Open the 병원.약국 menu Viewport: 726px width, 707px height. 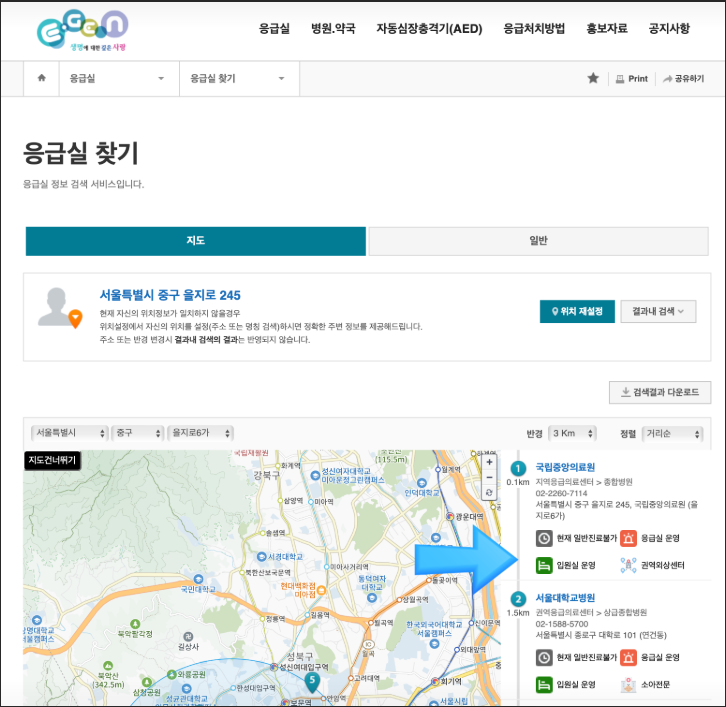click(333, 28)
